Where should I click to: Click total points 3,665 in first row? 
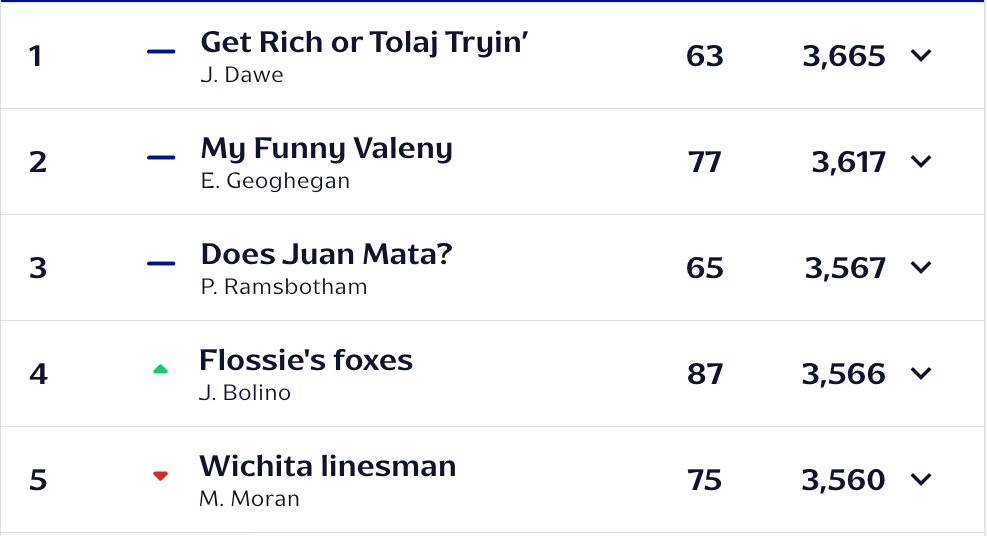point(844,56)
